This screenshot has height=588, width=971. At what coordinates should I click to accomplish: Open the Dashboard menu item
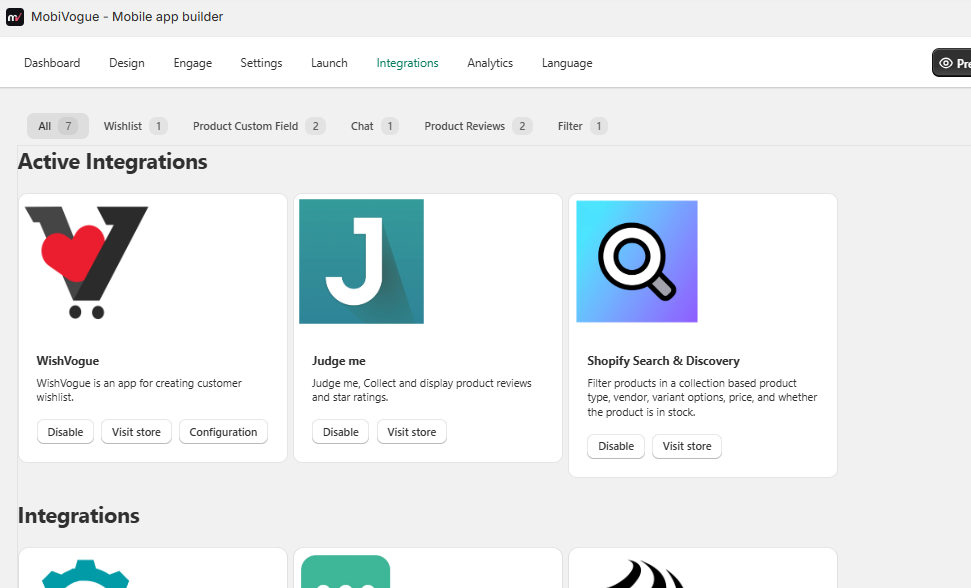point(52,63)
